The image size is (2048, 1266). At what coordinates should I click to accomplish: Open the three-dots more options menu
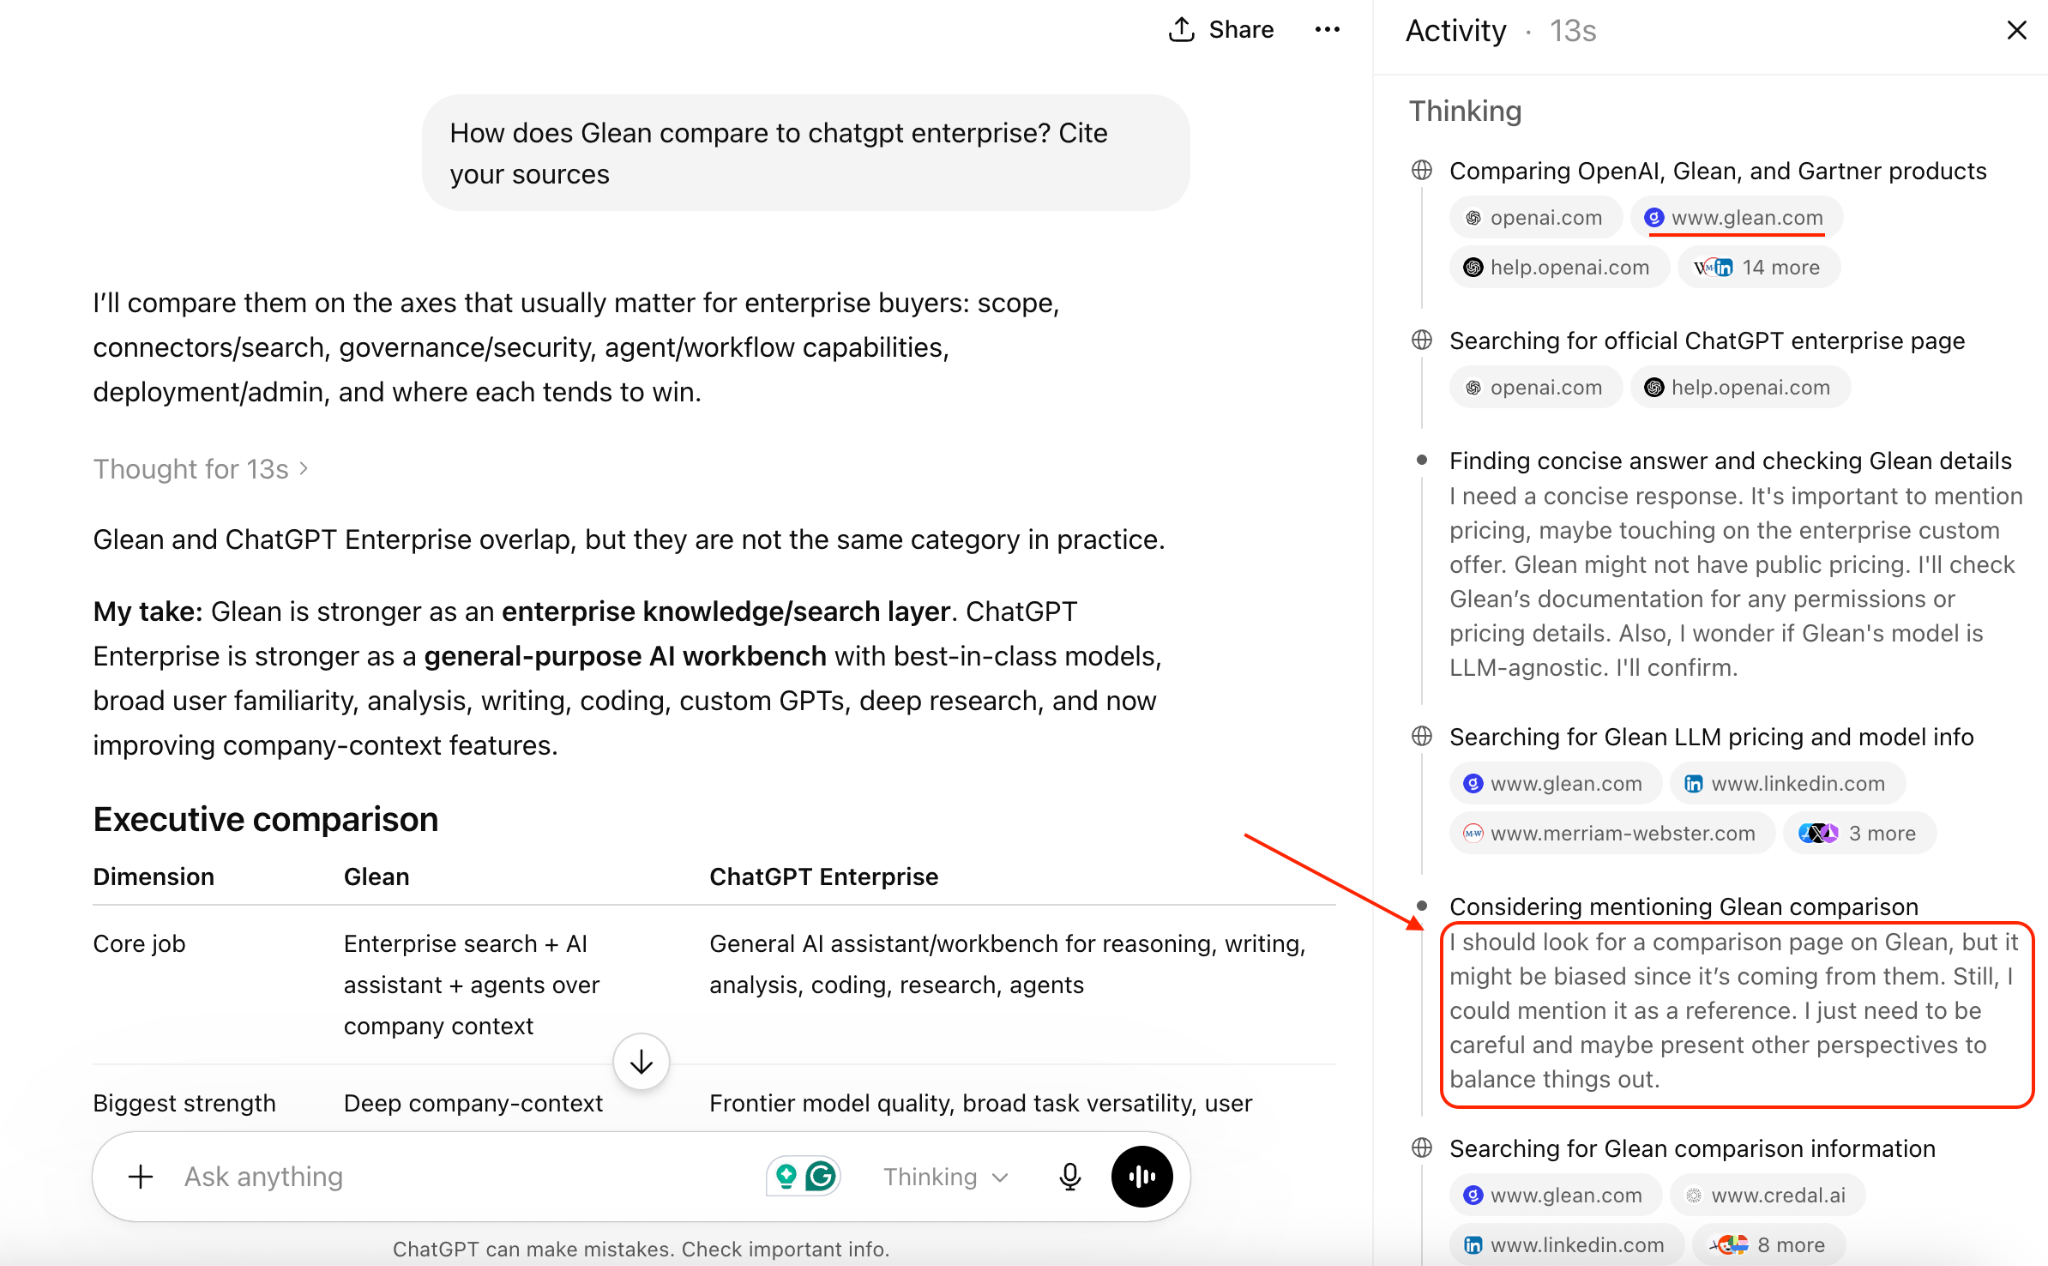1327,30
